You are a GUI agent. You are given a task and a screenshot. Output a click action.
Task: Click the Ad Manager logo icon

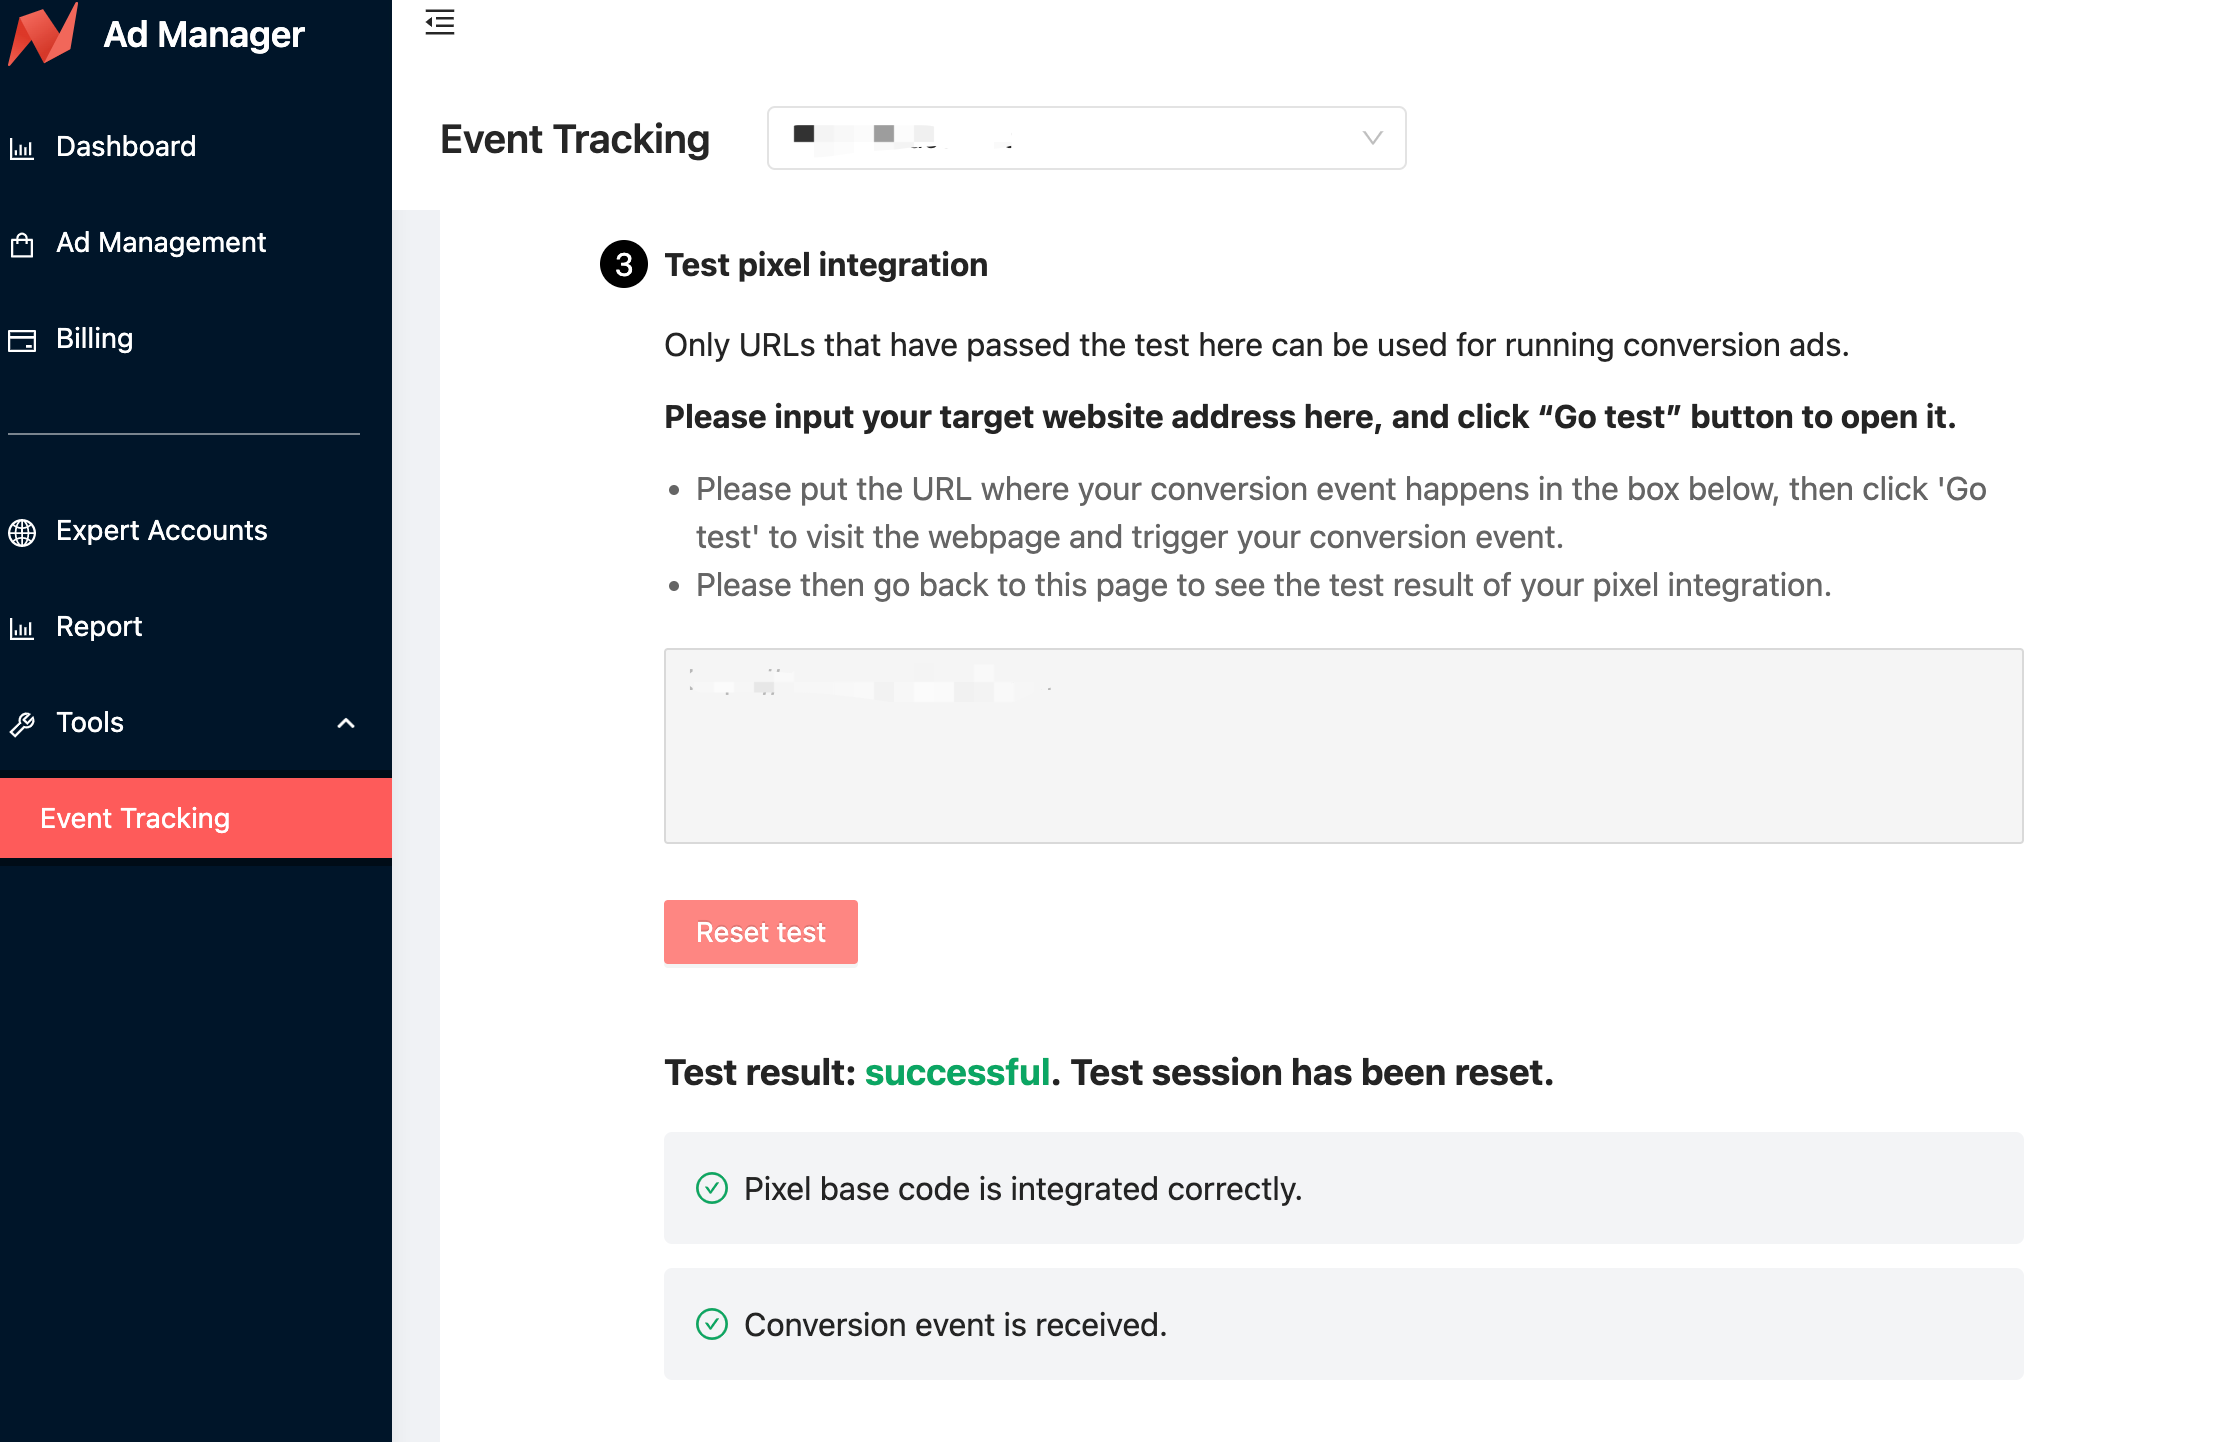pos(43,34)
